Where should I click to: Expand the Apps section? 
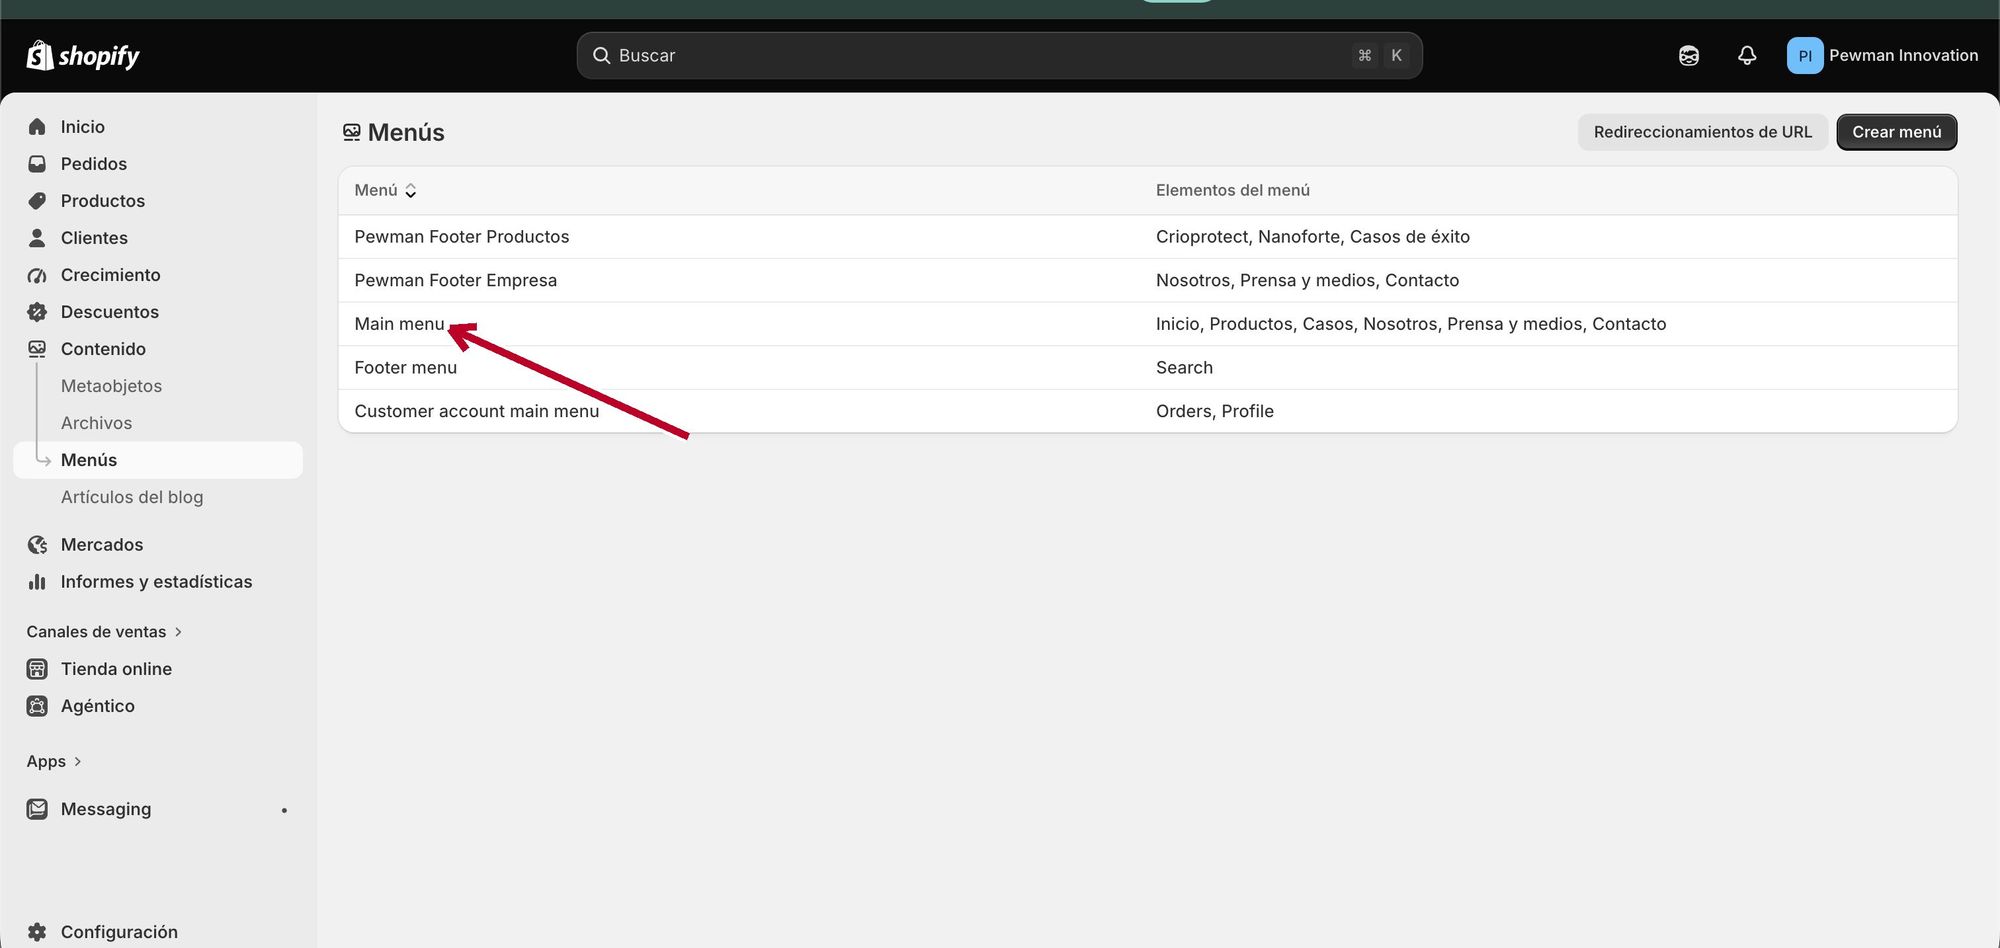coord(54,761)
